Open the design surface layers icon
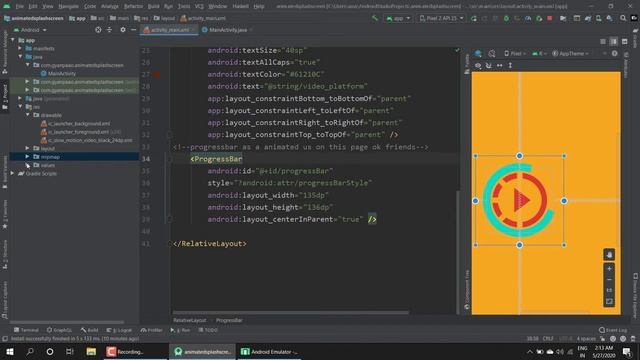 478,53
